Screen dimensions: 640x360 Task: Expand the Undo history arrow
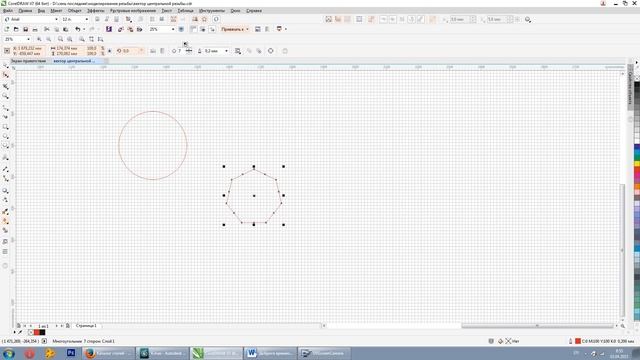84,29
